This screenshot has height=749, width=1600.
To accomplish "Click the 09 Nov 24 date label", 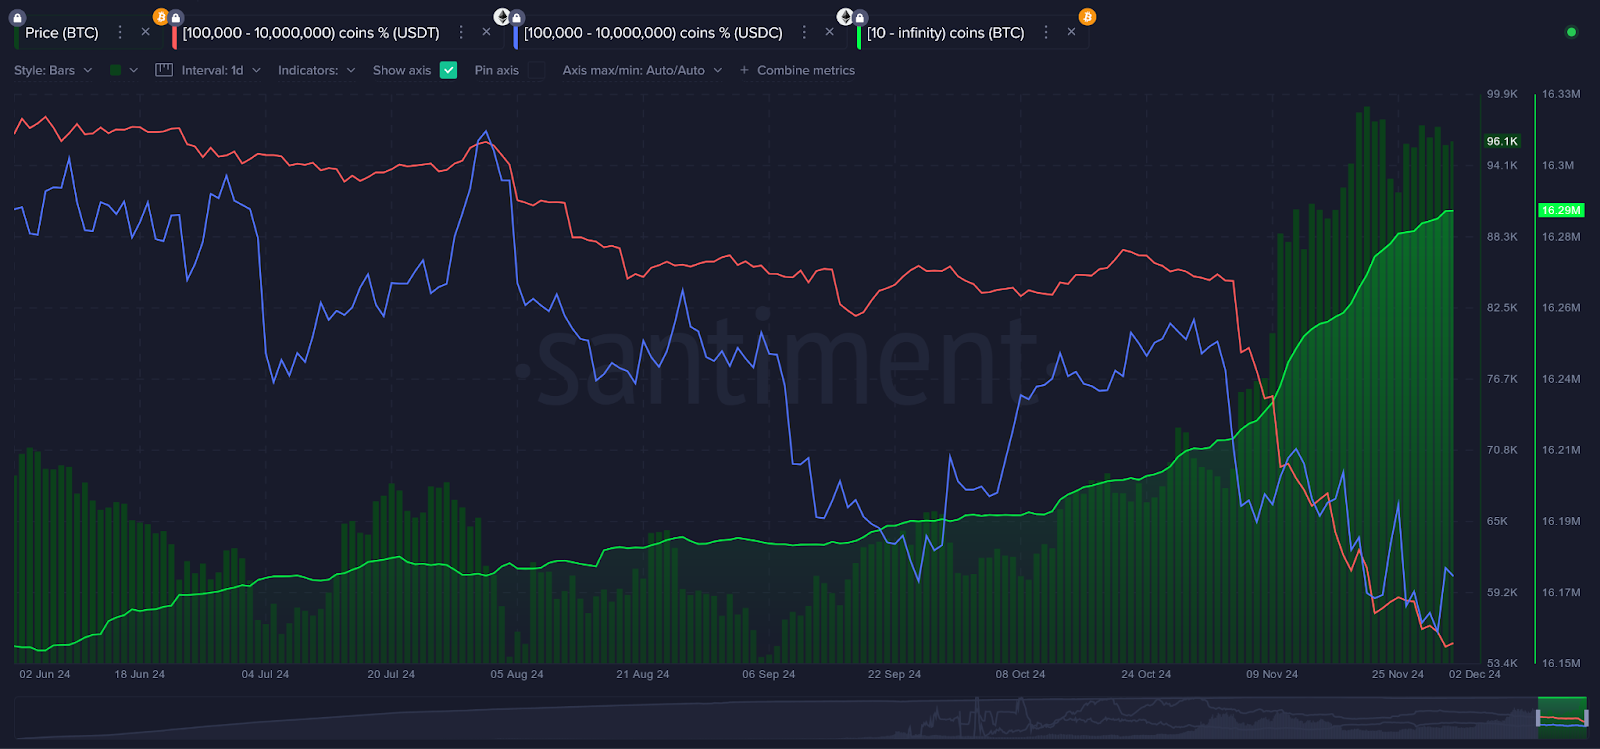I will (1272, 674).
